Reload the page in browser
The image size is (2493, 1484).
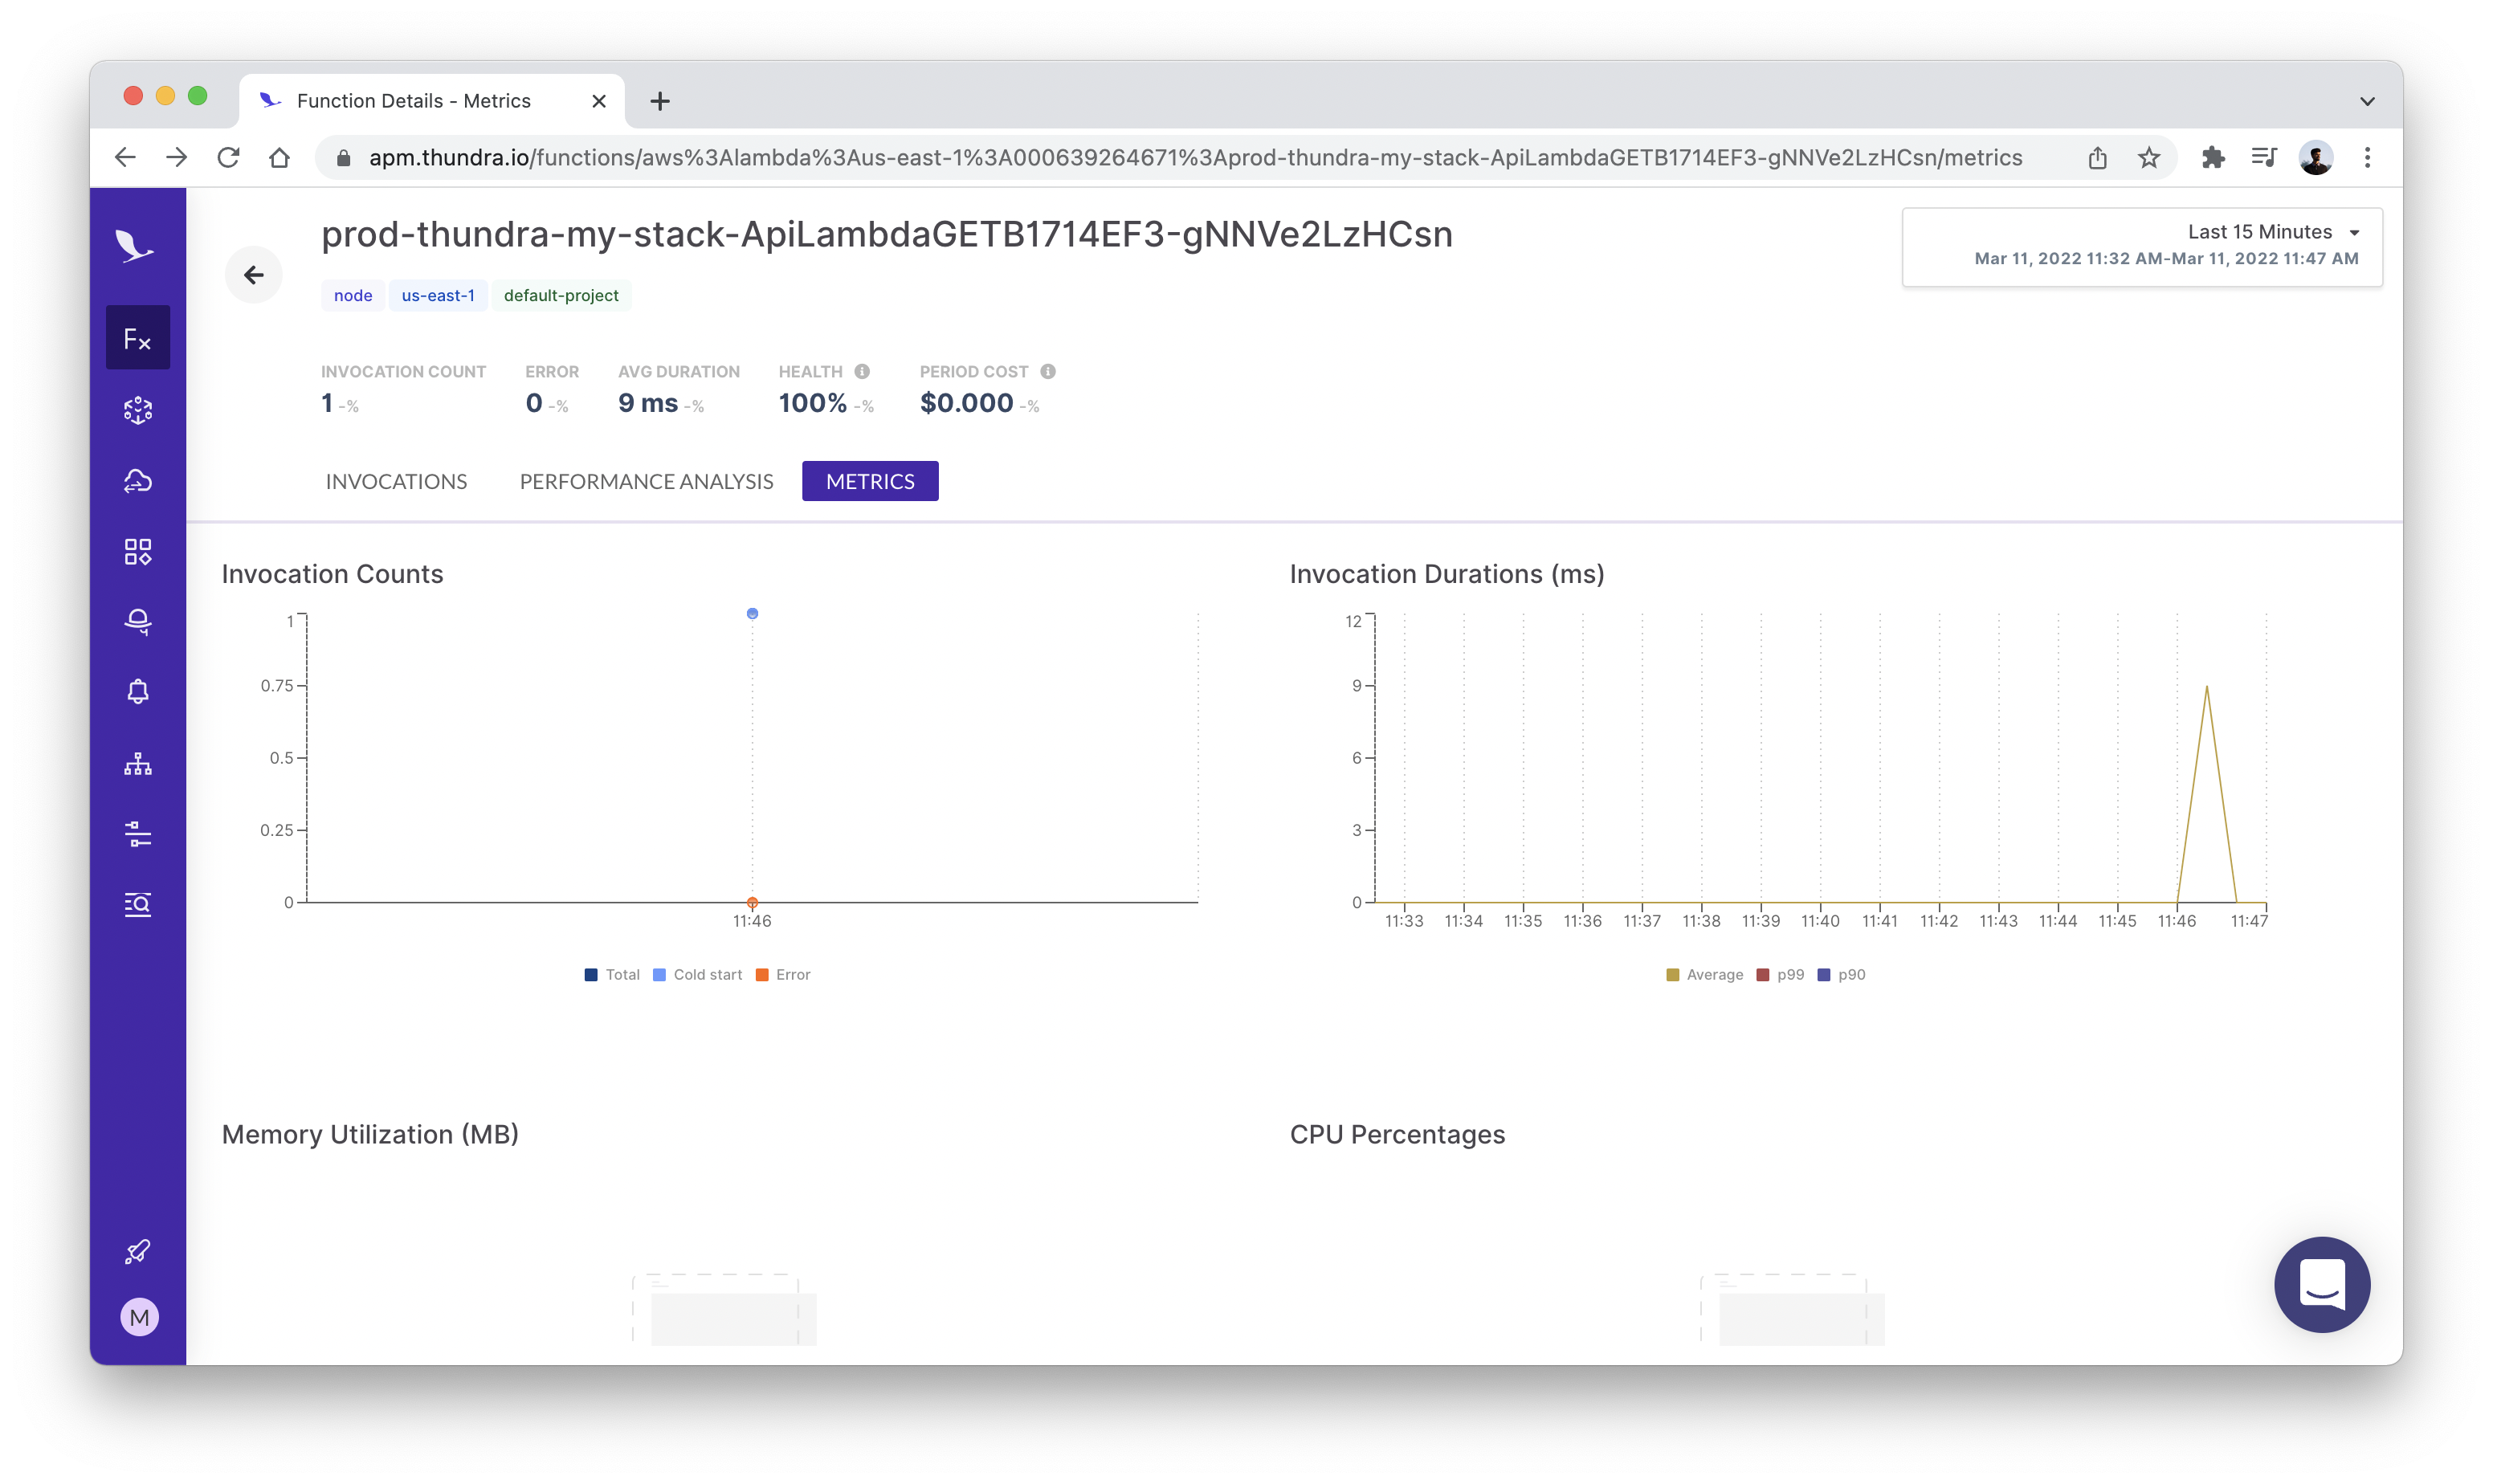[228, 157]
